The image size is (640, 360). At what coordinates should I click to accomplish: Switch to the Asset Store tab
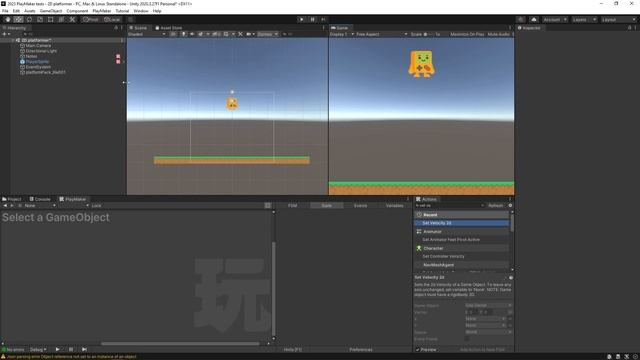169,28
